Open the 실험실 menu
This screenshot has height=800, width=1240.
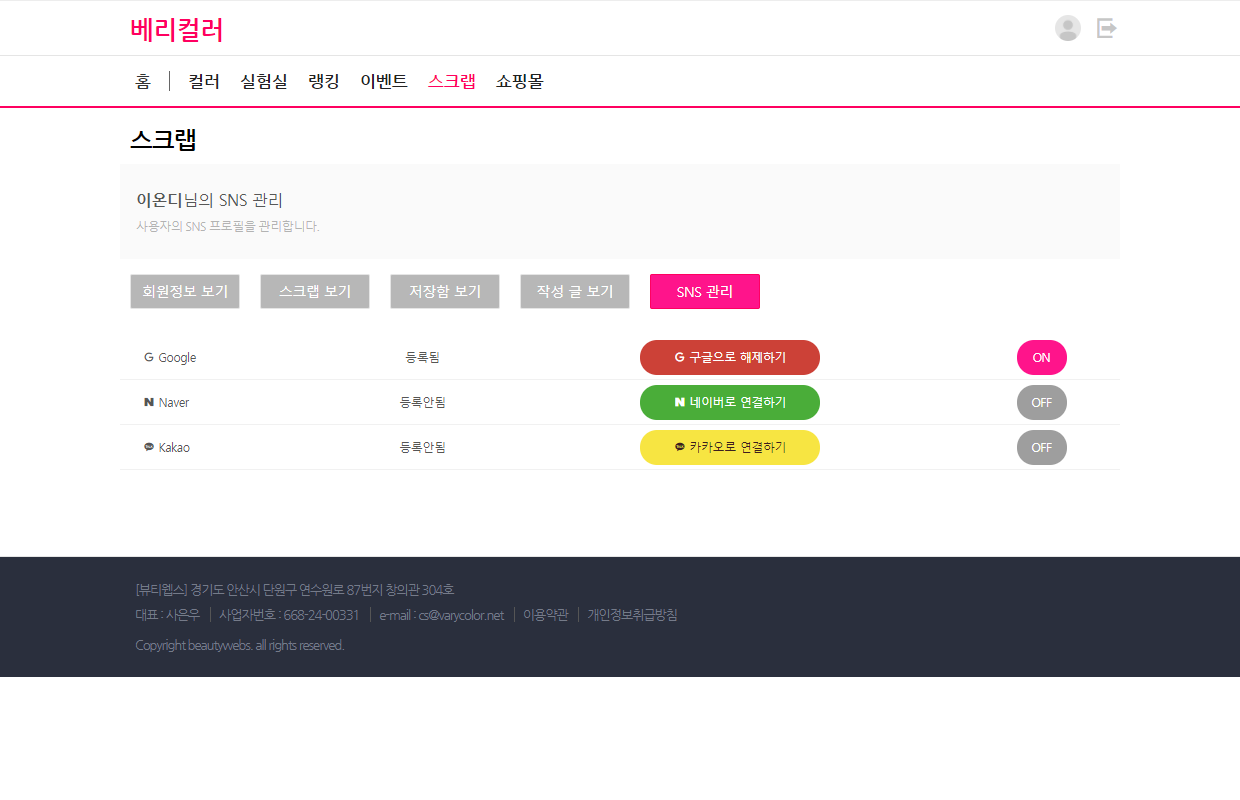point(264,82)
